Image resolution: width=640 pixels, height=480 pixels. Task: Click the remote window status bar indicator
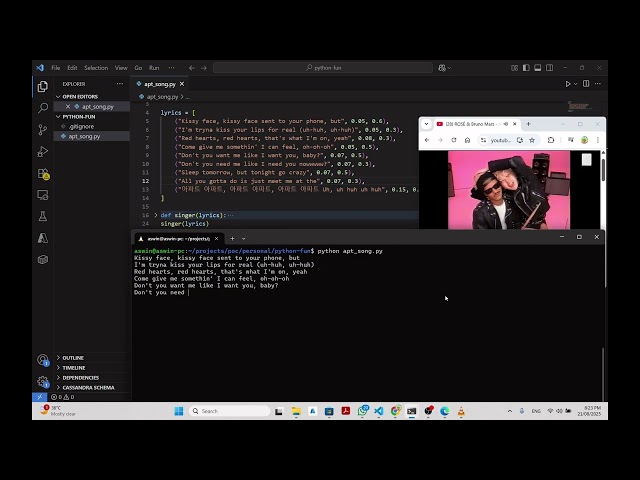pyautogui.click(x=40, y=397)
